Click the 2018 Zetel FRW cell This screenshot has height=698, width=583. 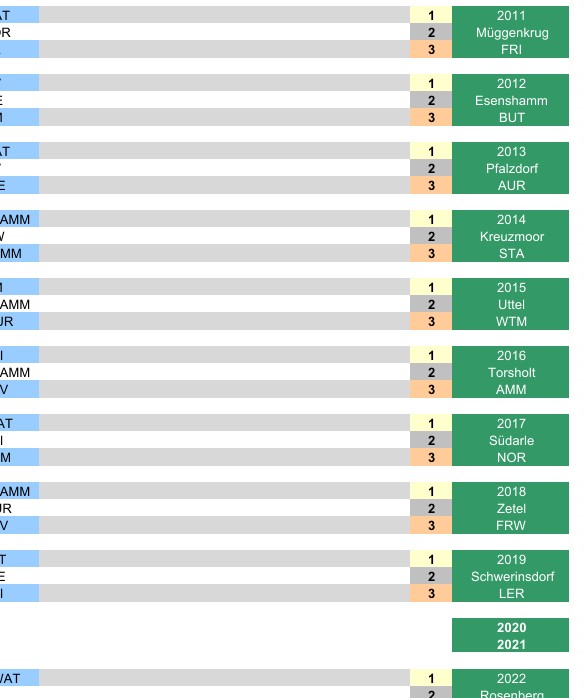[x=510, y=508]
